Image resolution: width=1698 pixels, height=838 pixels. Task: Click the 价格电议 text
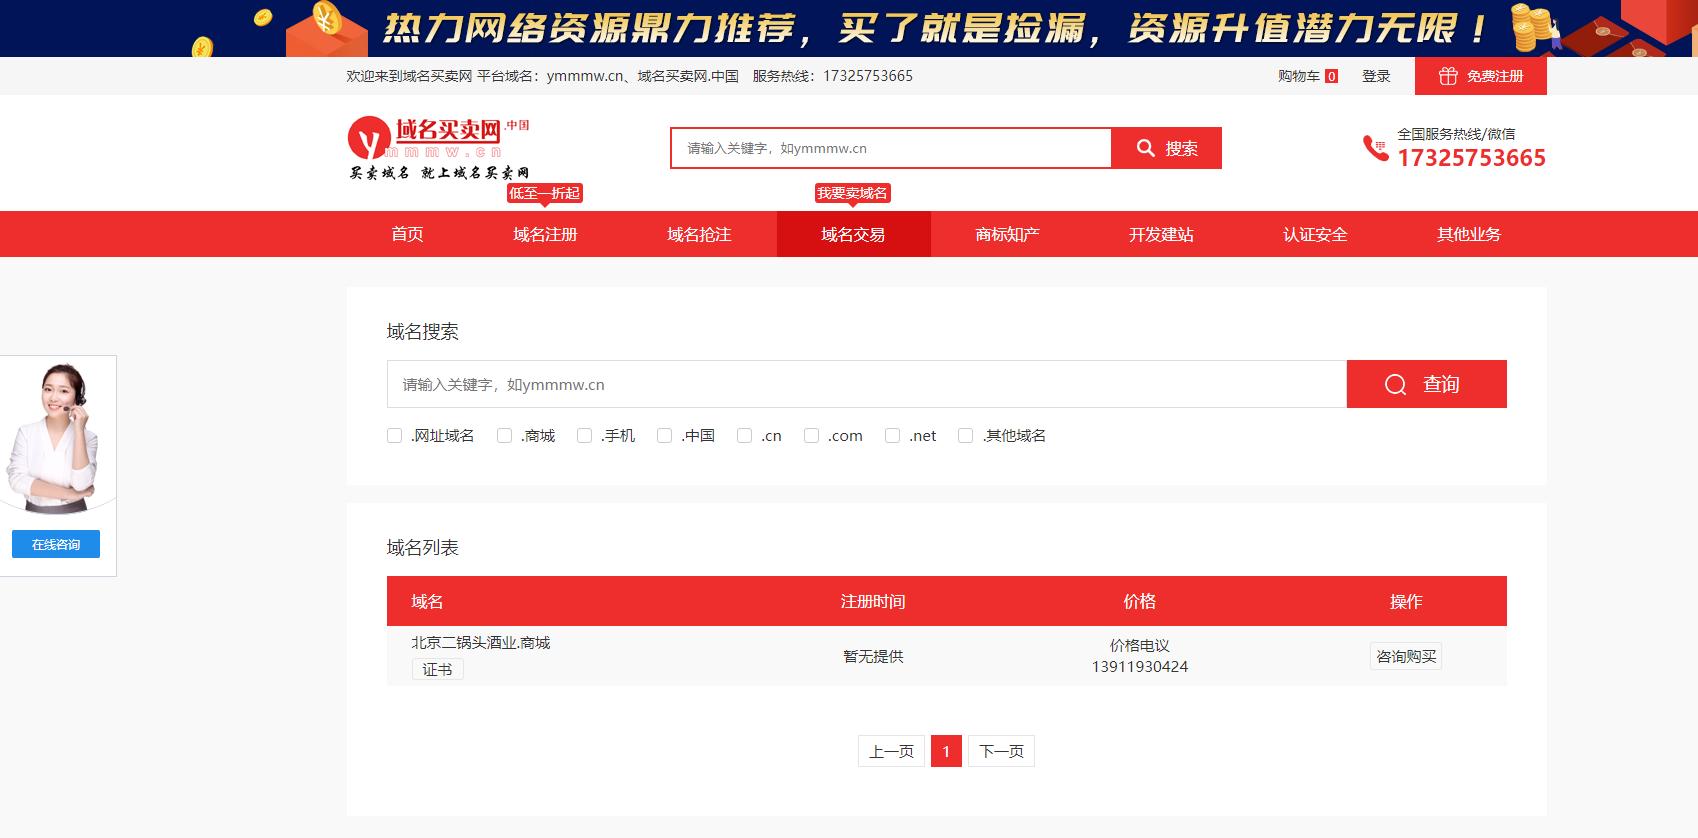pos(1140,646)
